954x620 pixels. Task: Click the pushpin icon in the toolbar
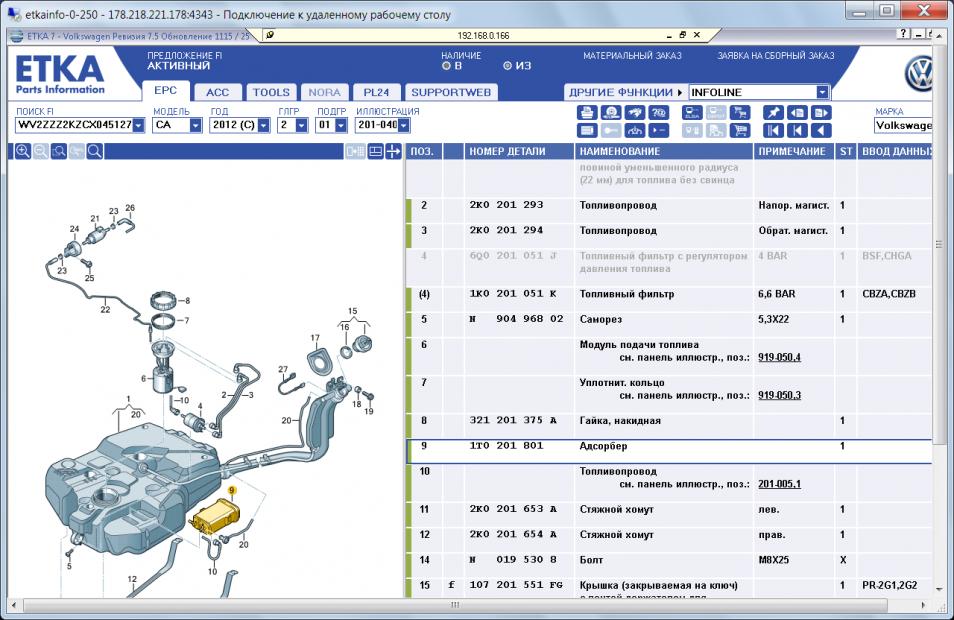click(773, 113)
